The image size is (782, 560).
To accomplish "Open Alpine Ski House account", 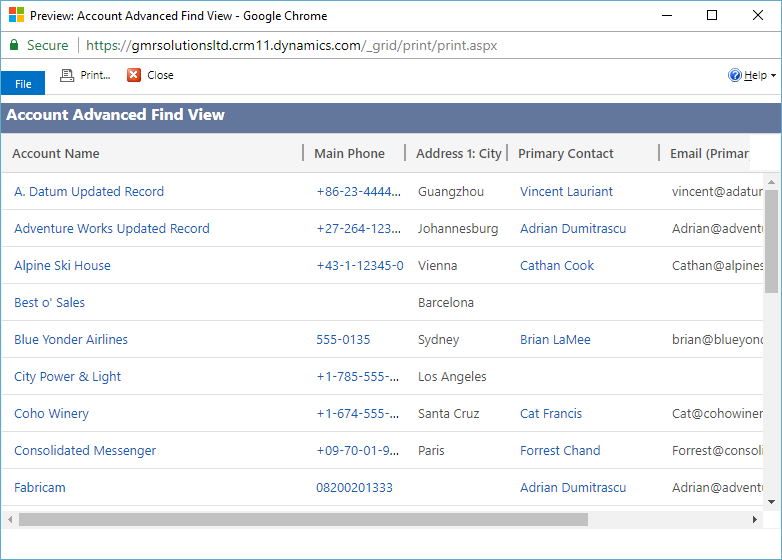I will tap(62, 265).
